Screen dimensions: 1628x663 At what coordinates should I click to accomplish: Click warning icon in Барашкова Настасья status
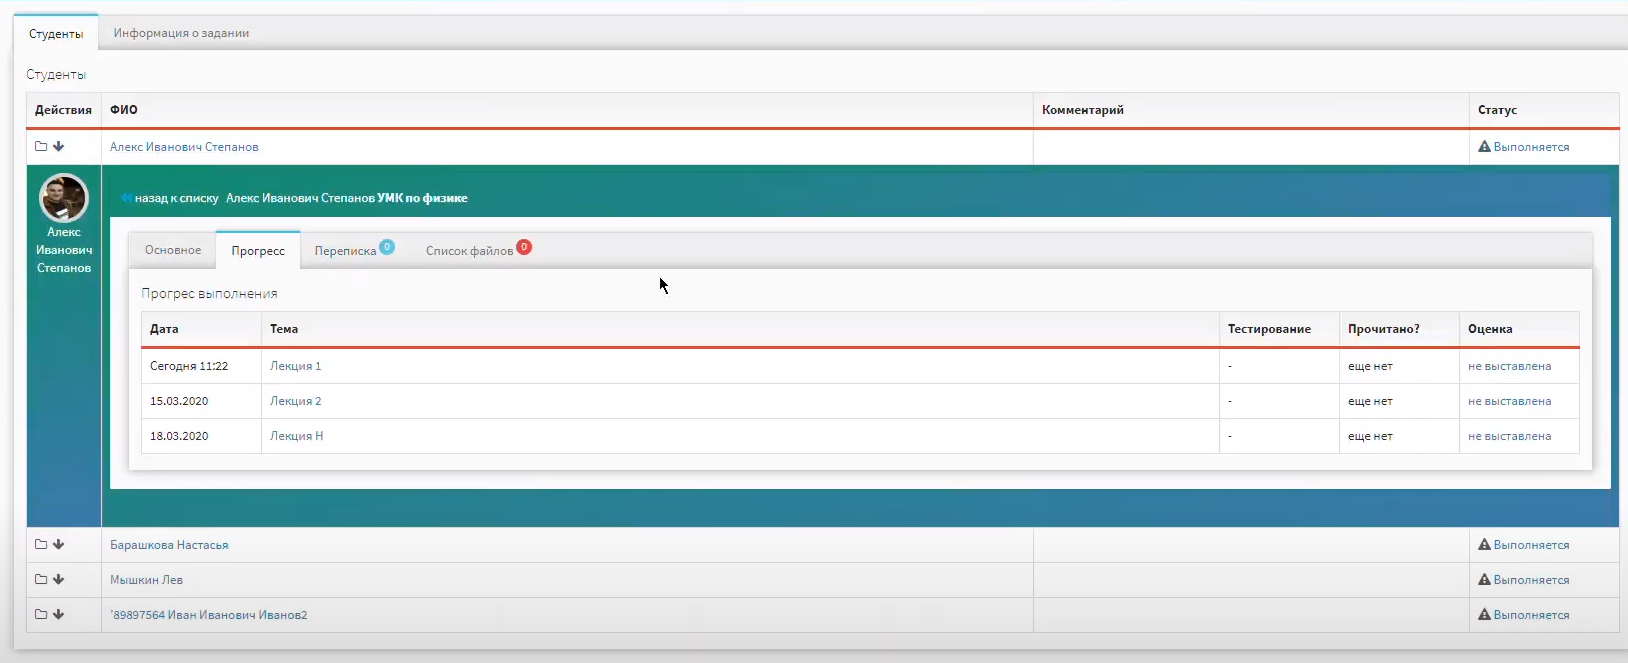coord(1484,544)
